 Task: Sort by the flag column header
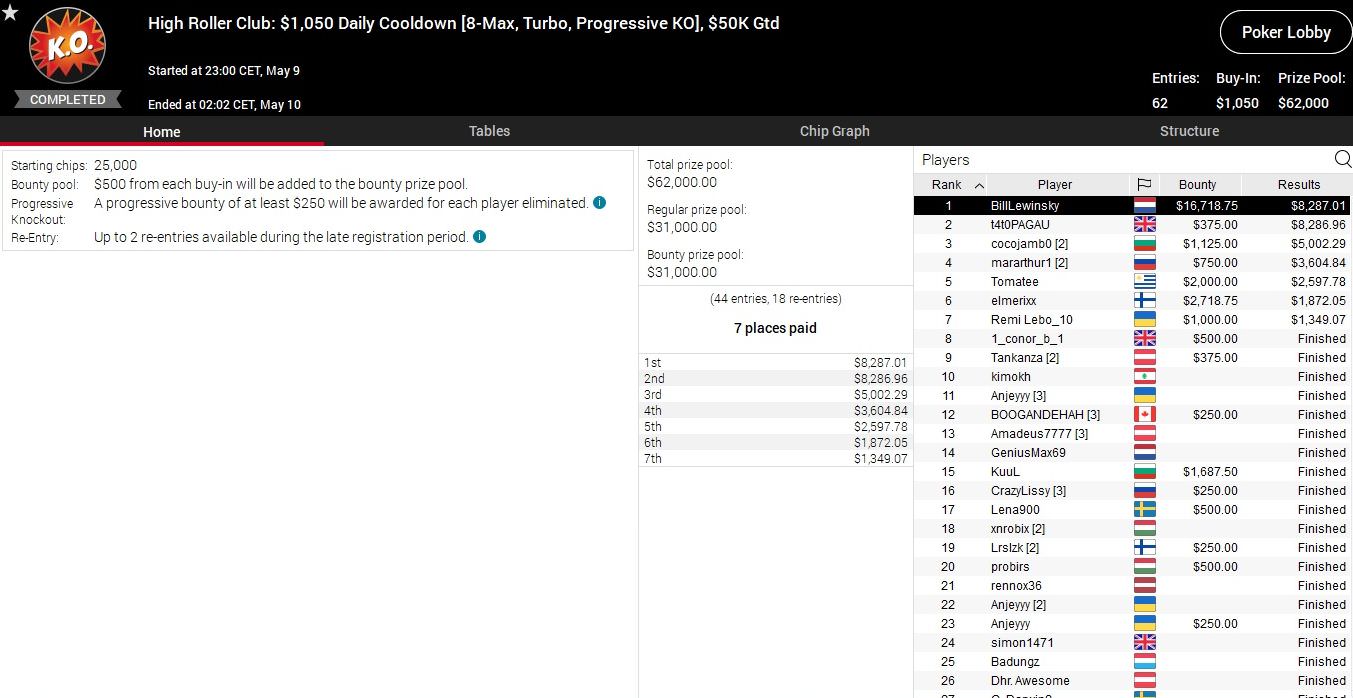click(x=1144, y=185)
